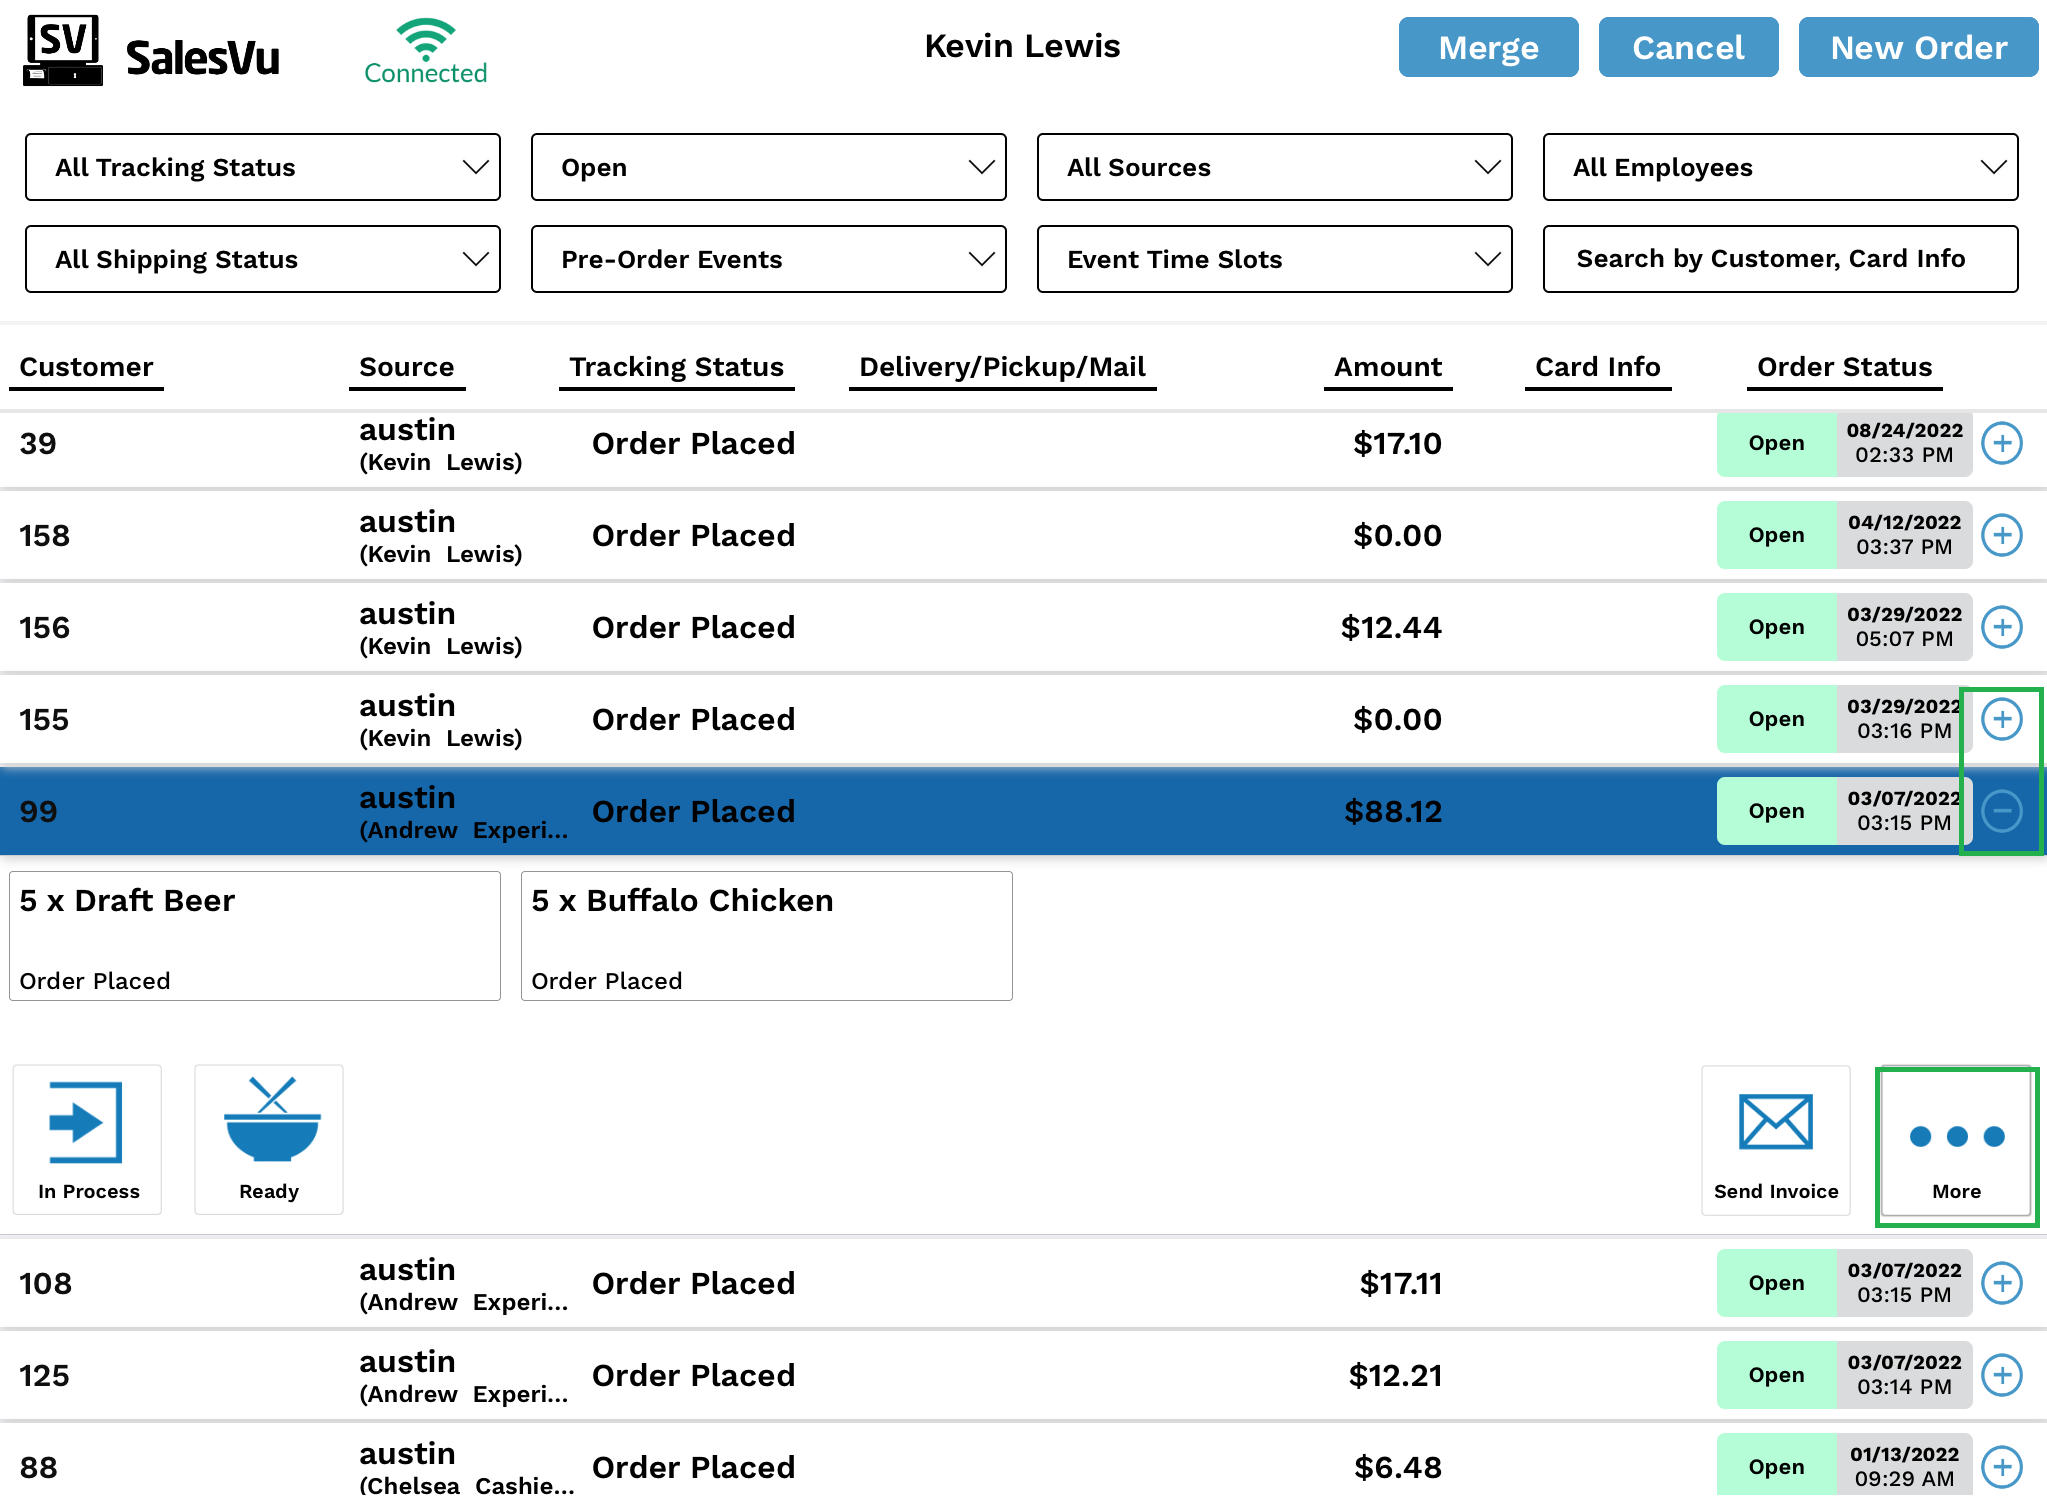Sort by the Amount column header
Viewport: 2047px width, 1503px height.
pos(1387,367)
